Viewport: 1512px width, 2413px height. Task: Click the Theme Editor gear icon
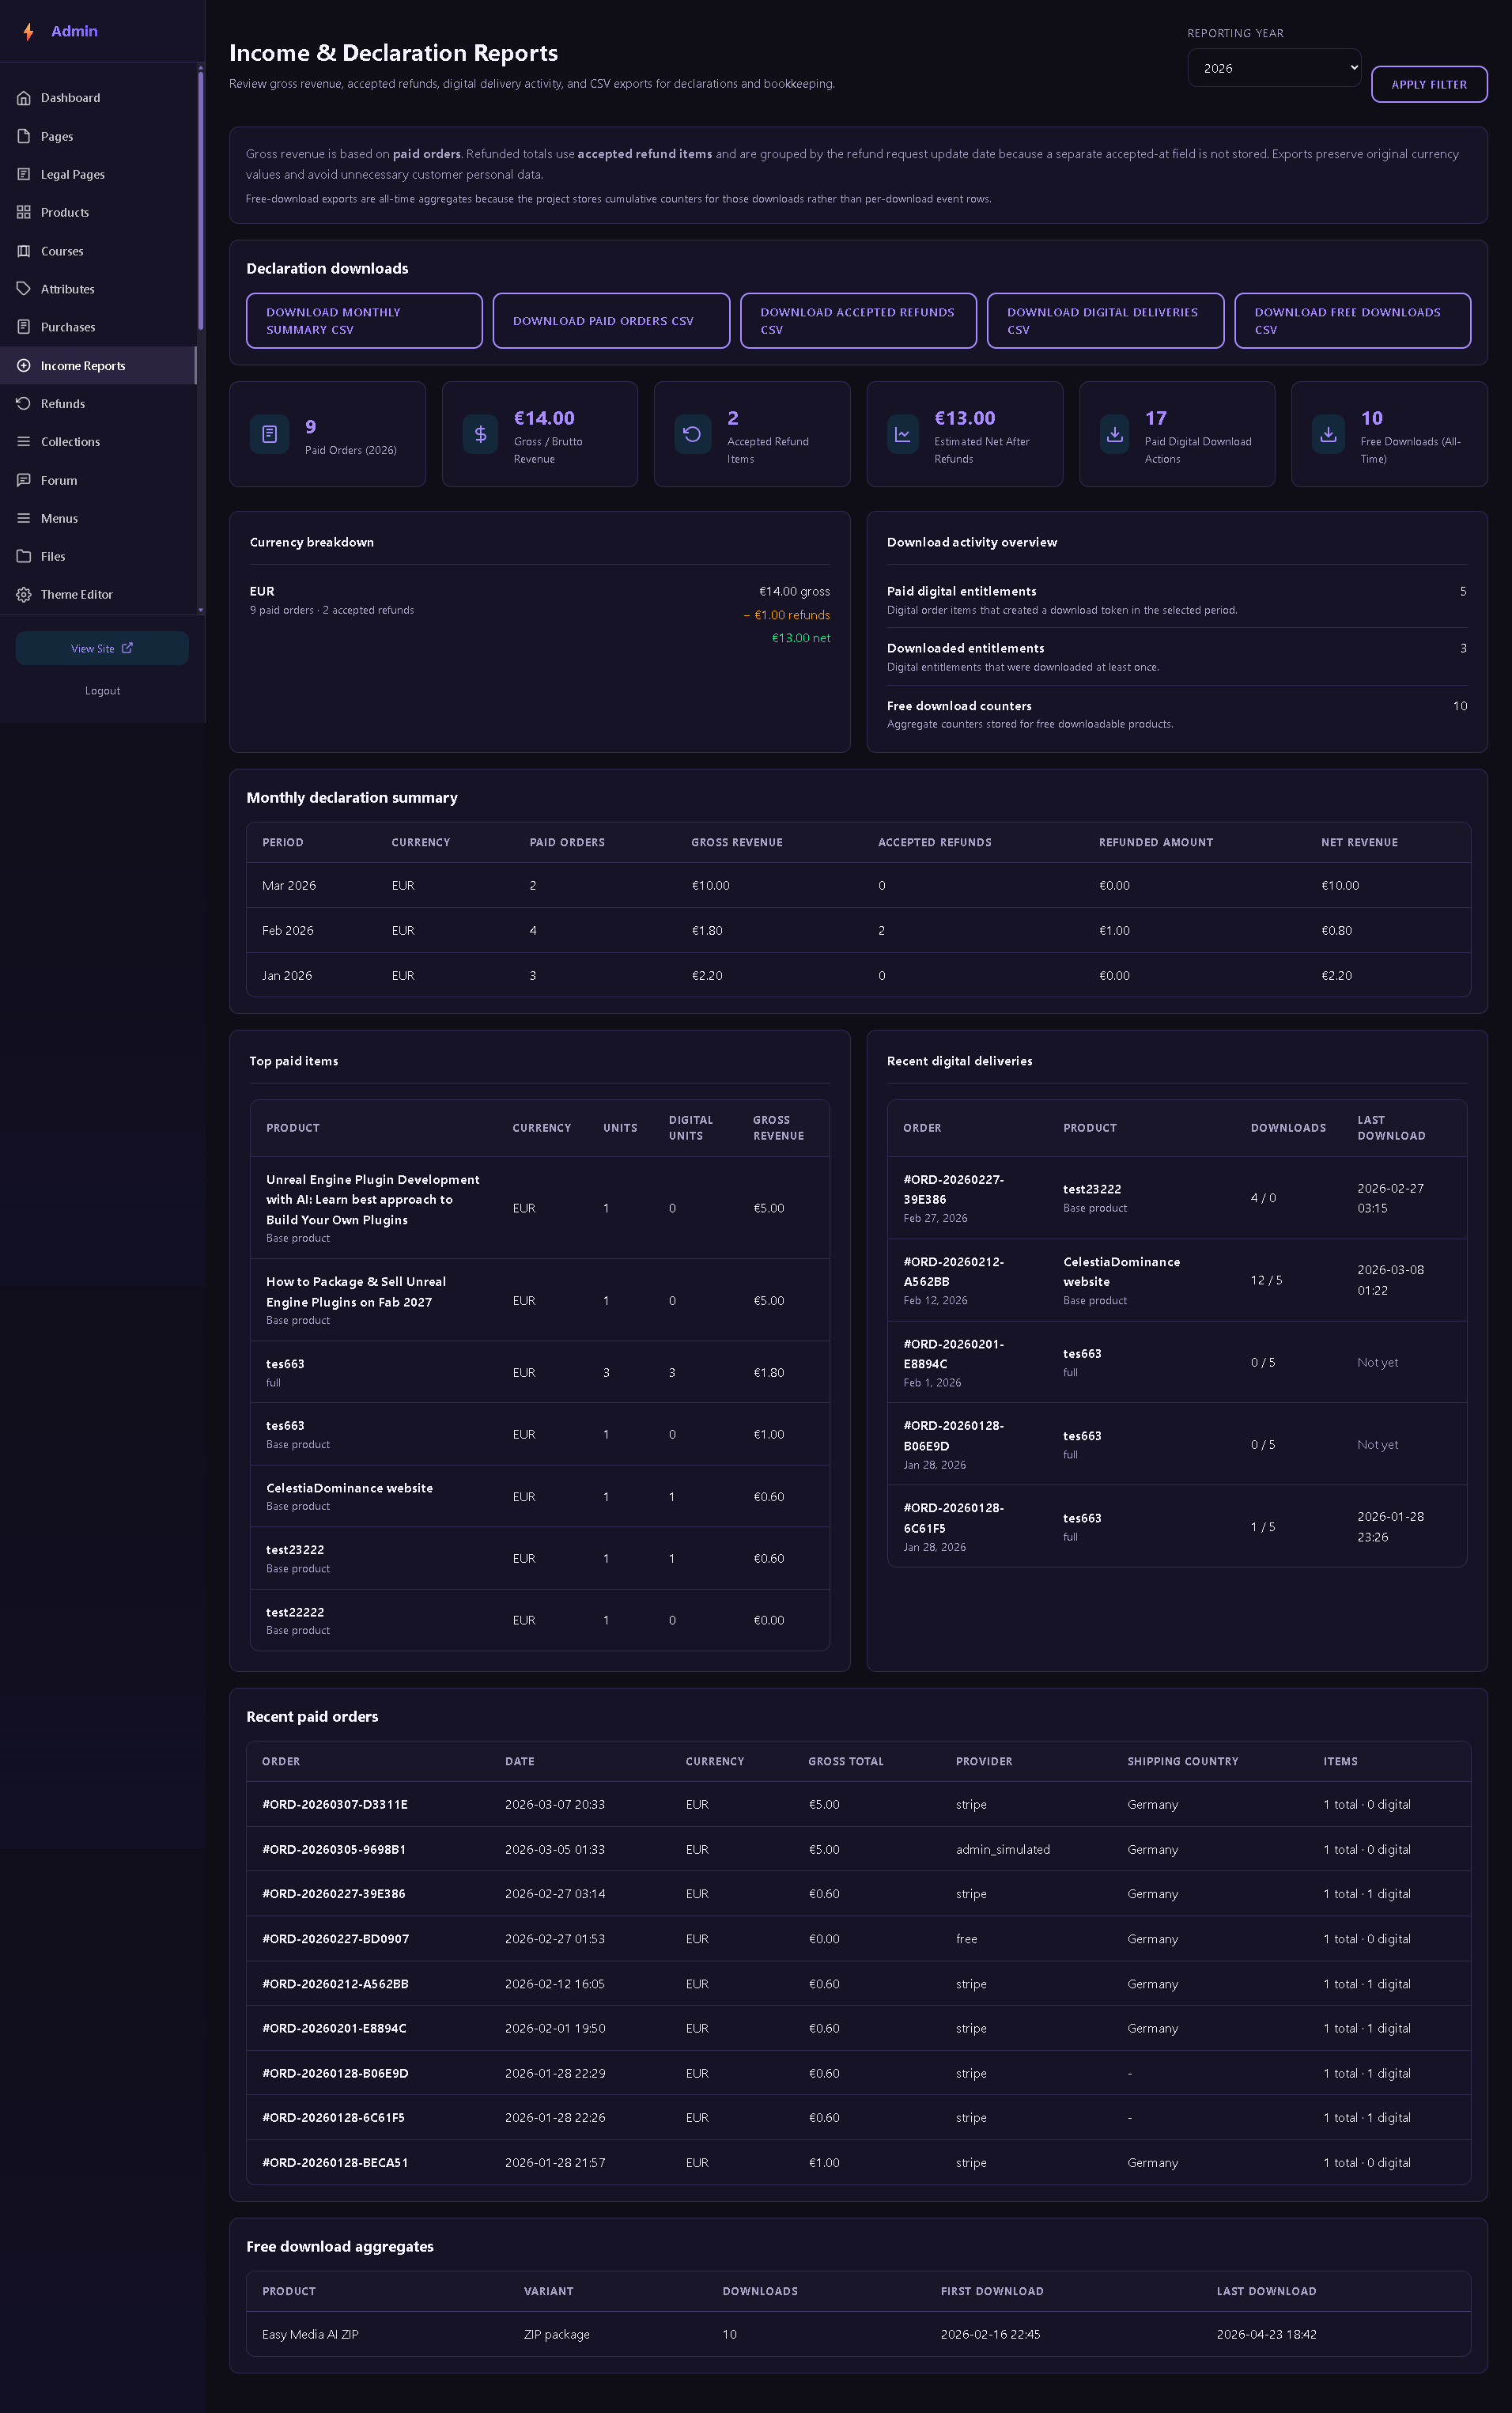point(24,594)
